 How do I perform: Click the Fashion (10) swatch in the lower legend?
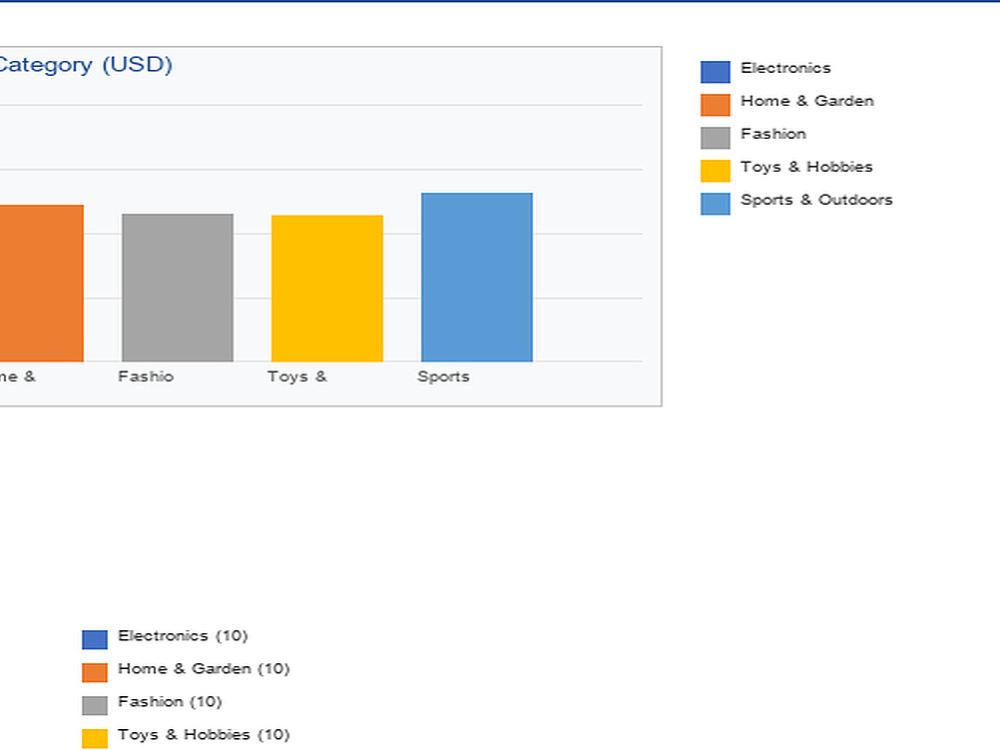tap(94, 705)
